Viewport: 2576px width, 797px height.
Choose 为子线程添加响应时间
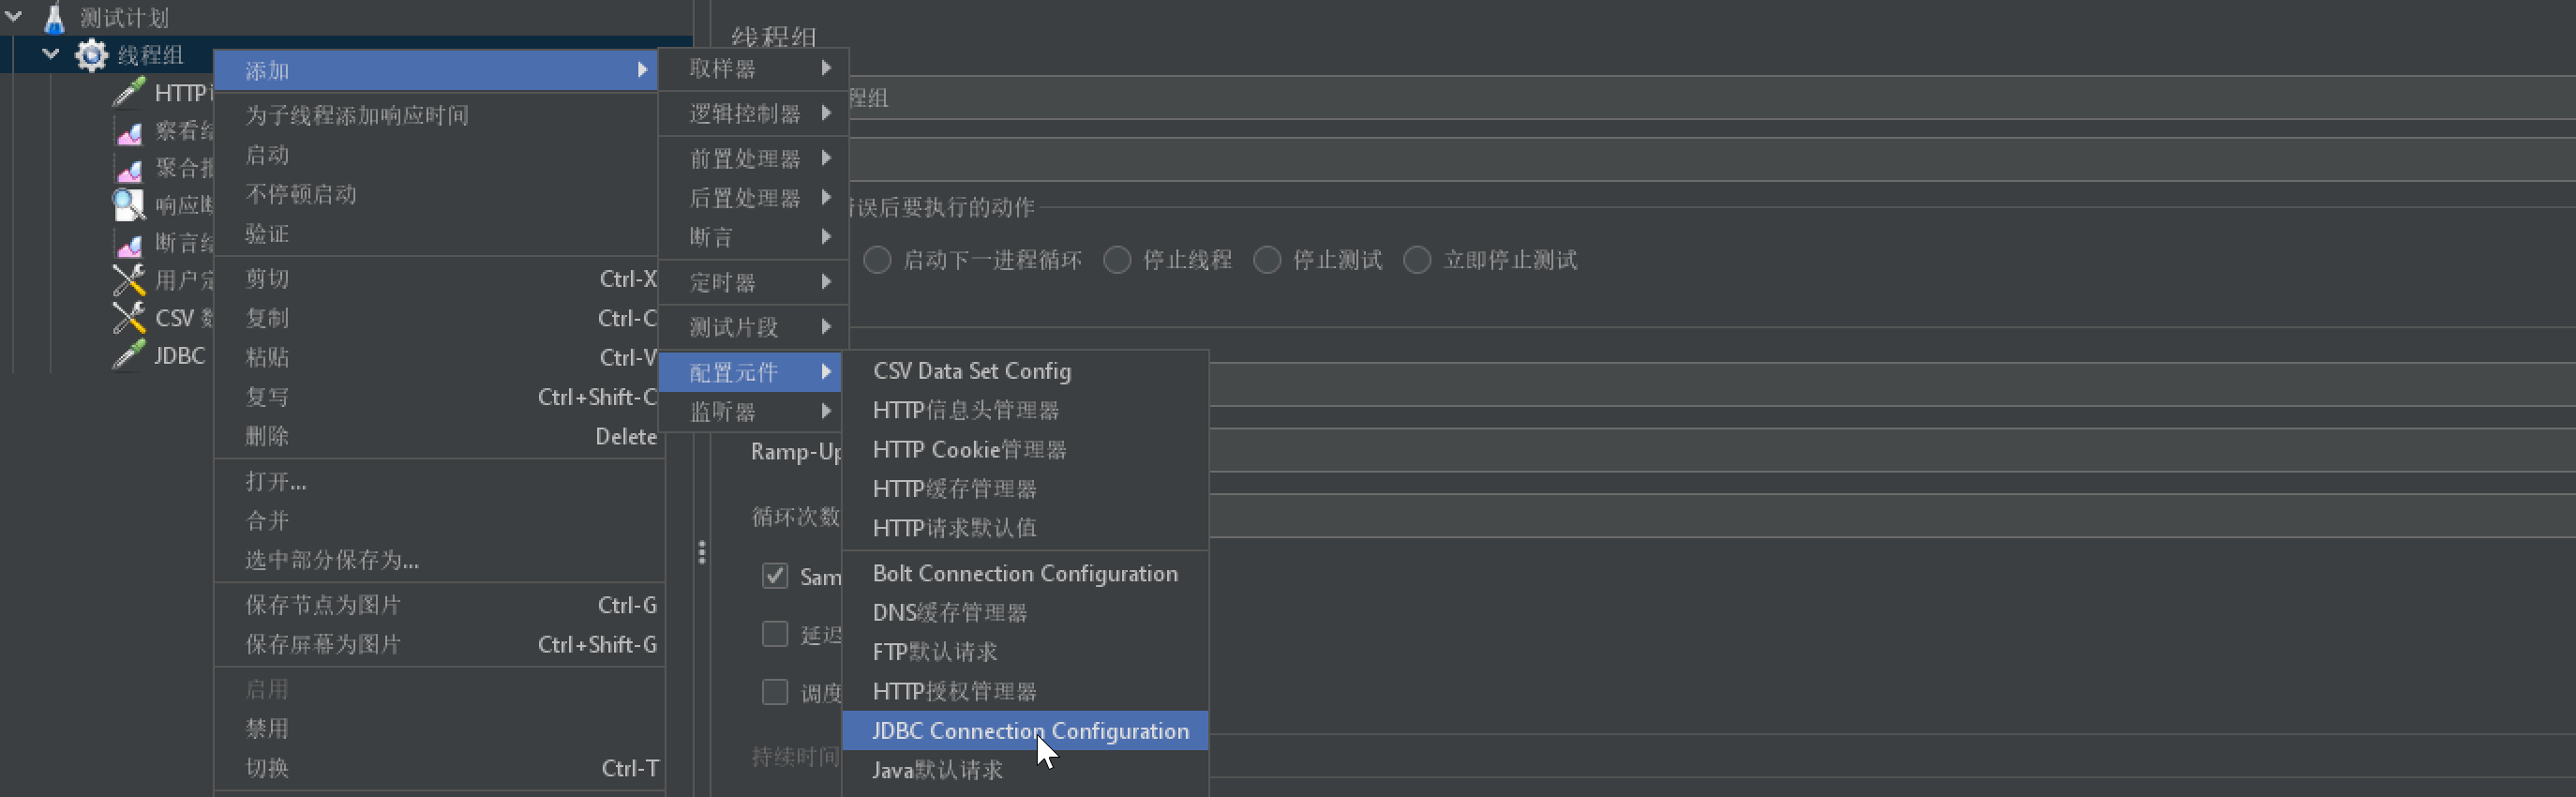(x=438, y=115)
